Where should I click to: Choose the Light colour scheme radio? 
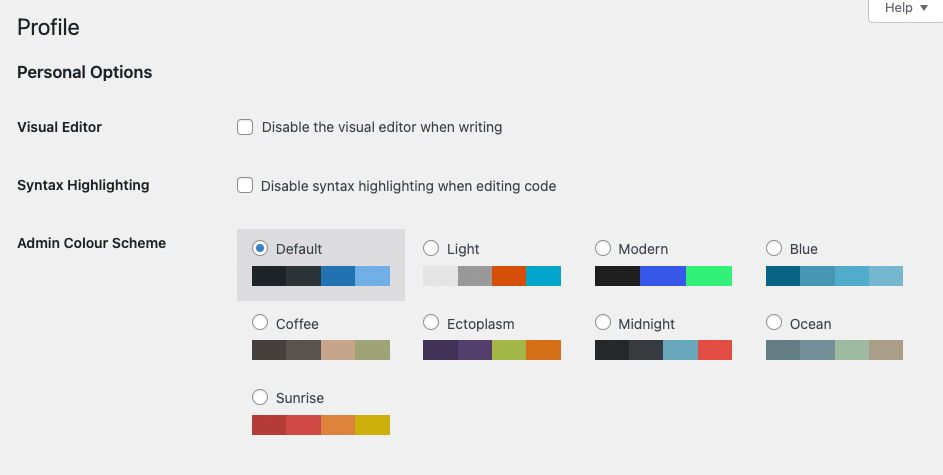(431, 248)
